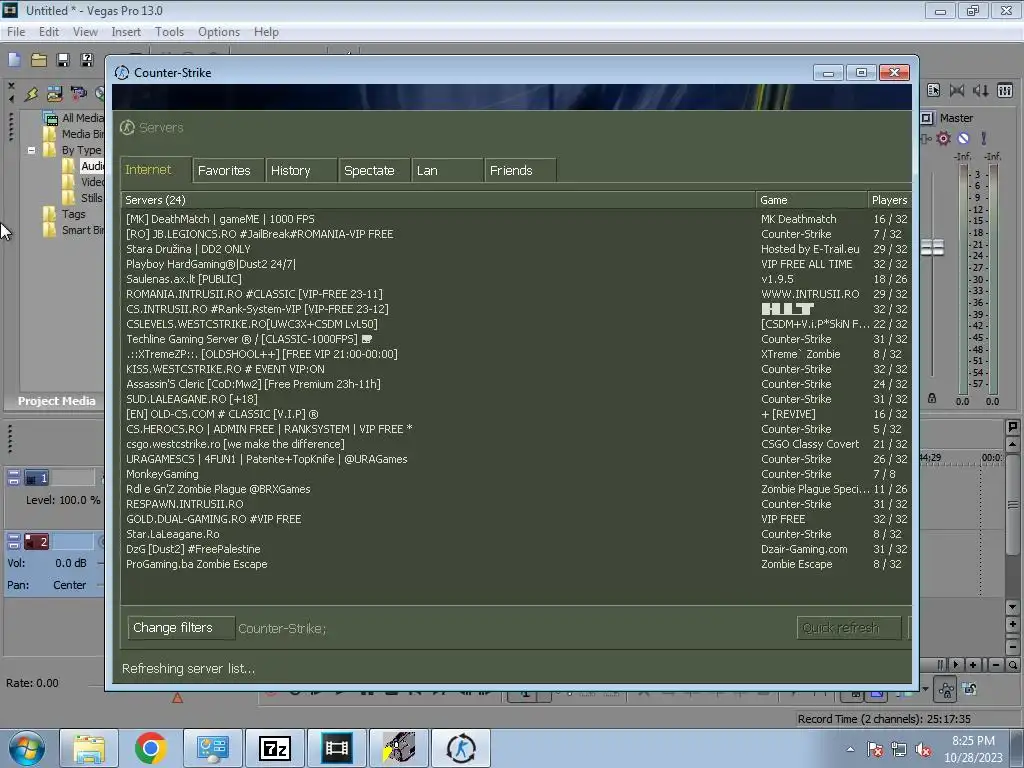Open 7-Zip from the taskbar

click(274, 748)
